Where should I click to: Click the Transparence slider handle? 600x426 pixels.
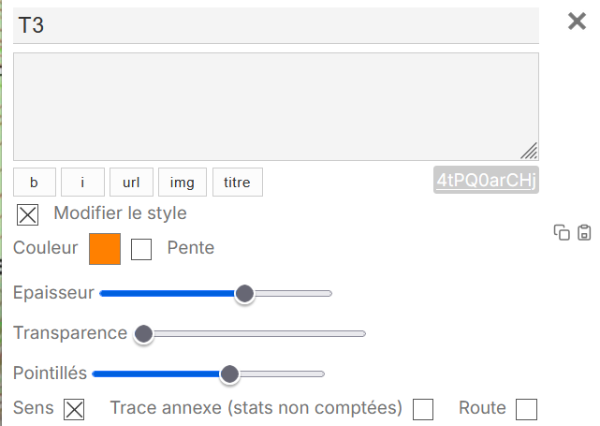(x=143, y=334)
